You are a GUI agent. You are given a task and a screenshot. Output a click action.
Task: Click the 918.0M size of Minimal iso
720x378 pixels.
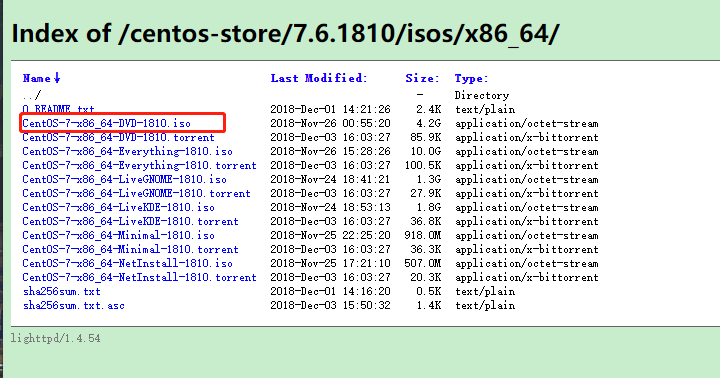click(x=422, y=236)
